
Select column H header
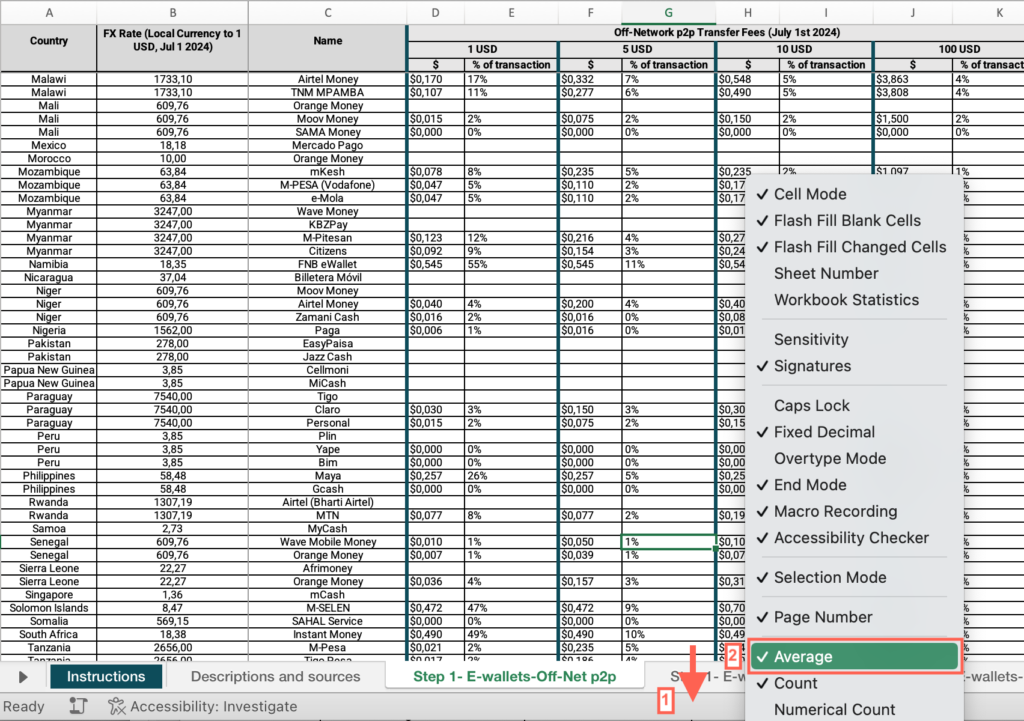748,12
